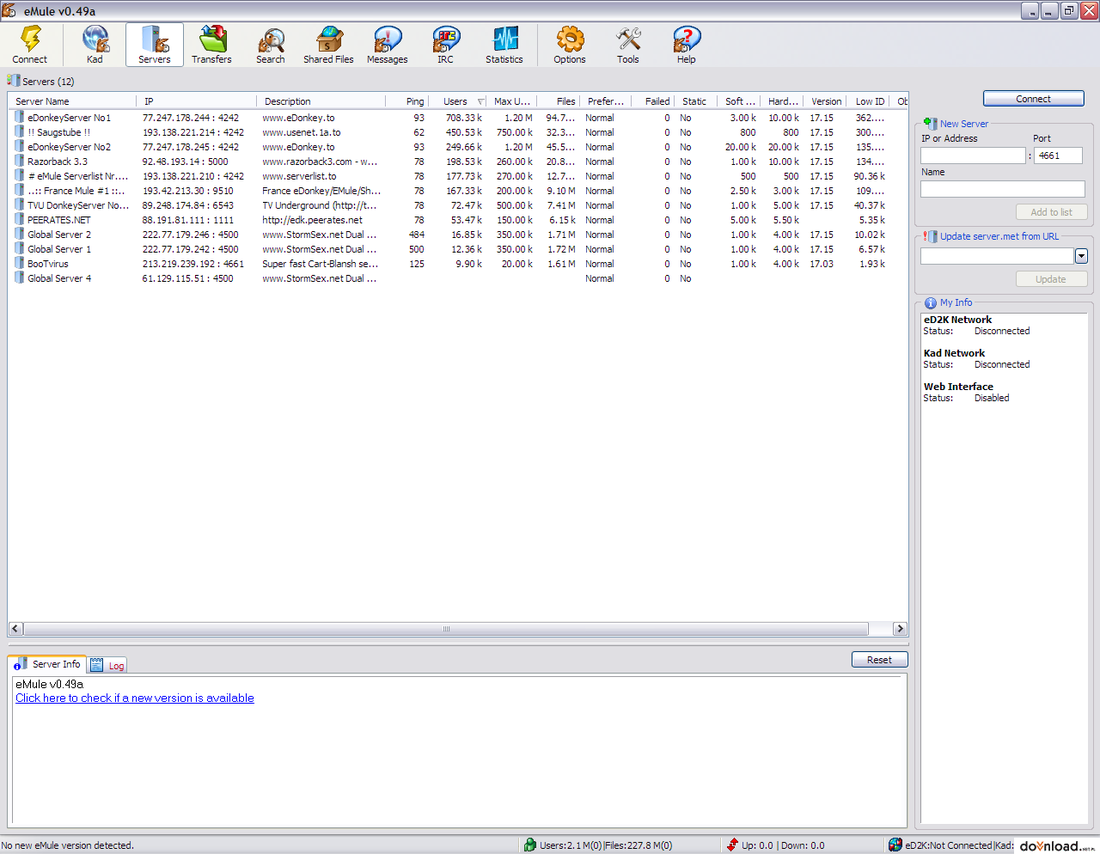Viewport: 1100px width, 854px height.
Task: Sort by the IP column header
Action: (197, 101)
